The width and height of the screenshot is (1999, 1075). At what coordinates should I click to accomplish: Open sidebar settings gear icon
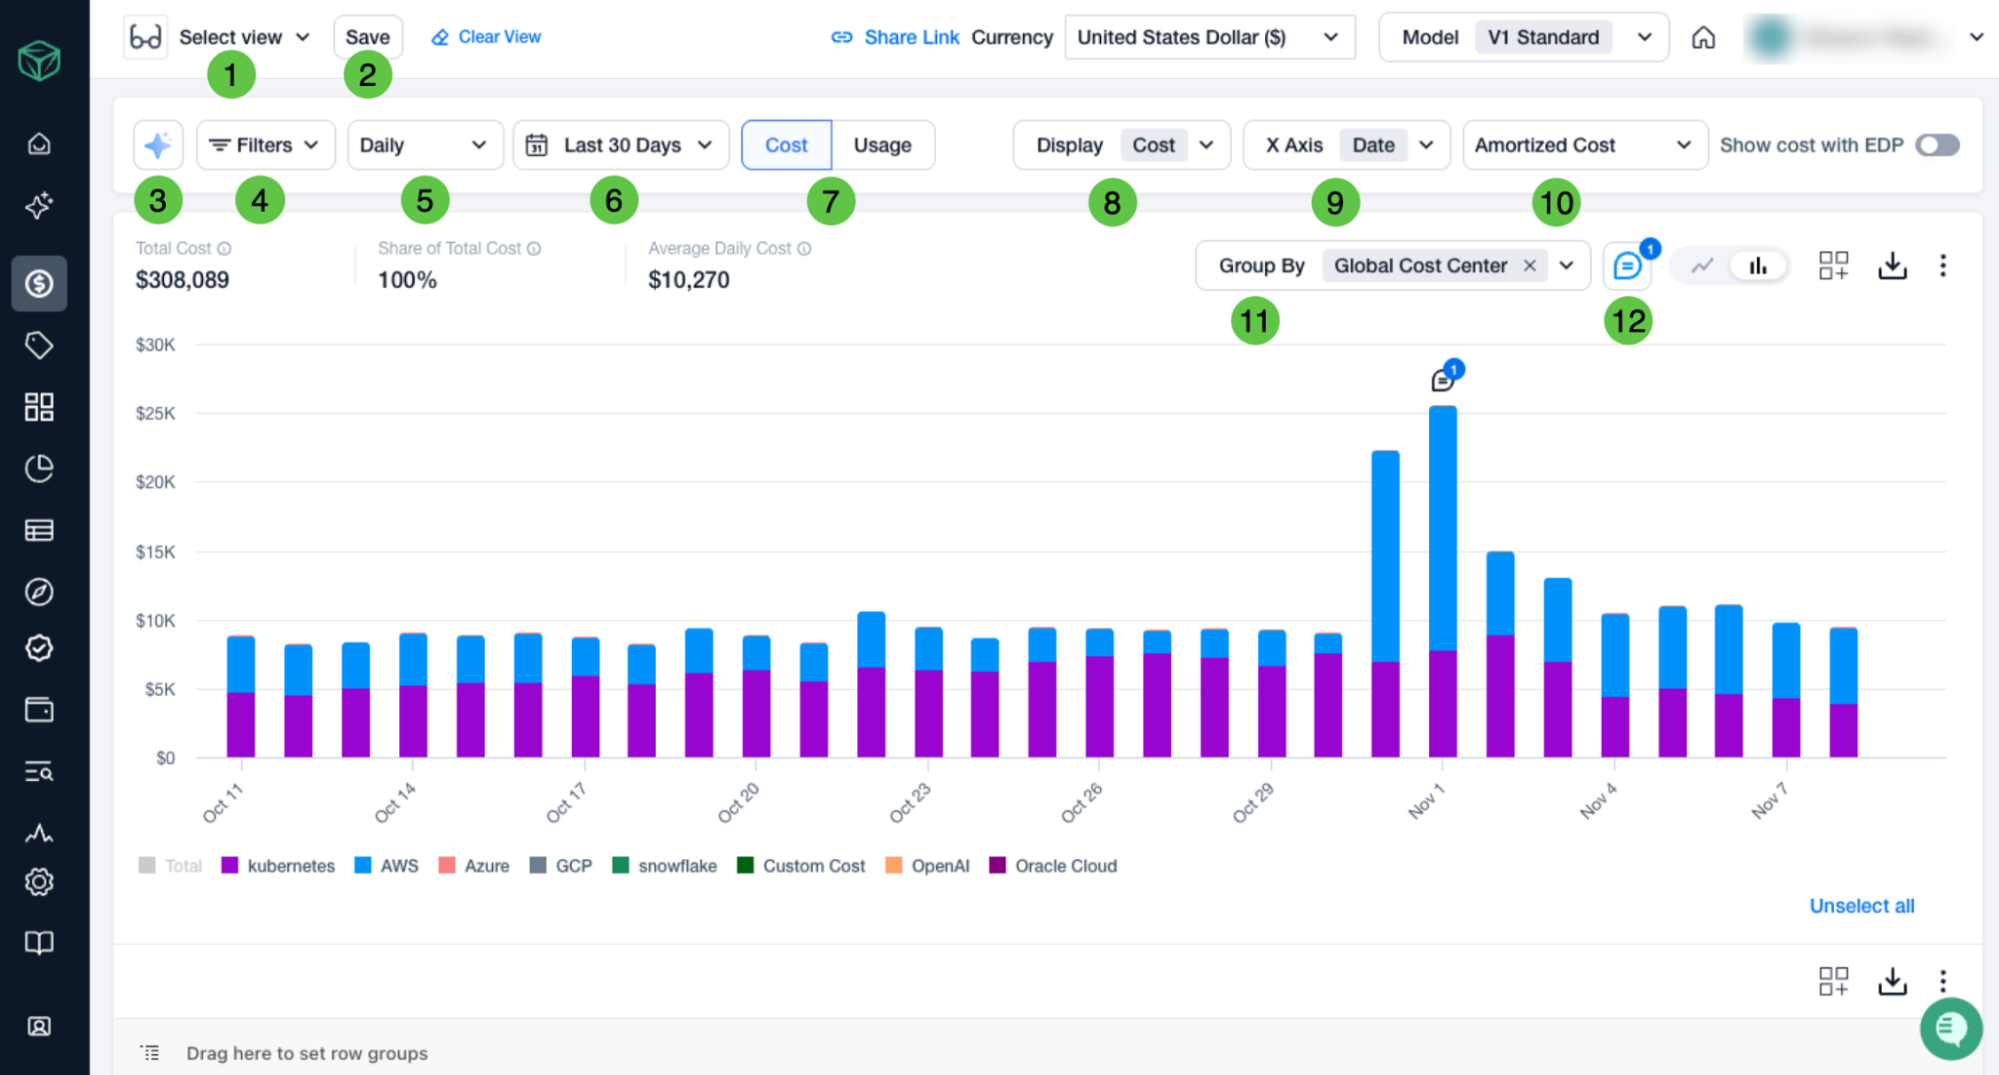coord(39,882)
